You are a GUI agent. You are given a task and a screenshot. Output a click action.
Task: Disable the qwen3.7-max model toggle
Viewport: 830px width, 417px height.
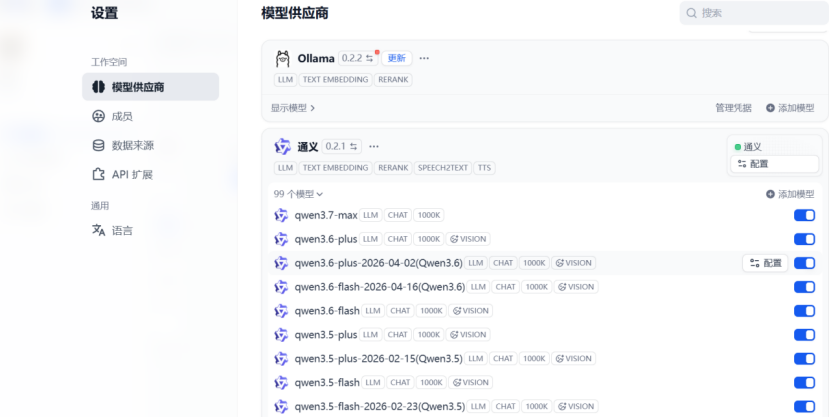click(x=804, y=215)
